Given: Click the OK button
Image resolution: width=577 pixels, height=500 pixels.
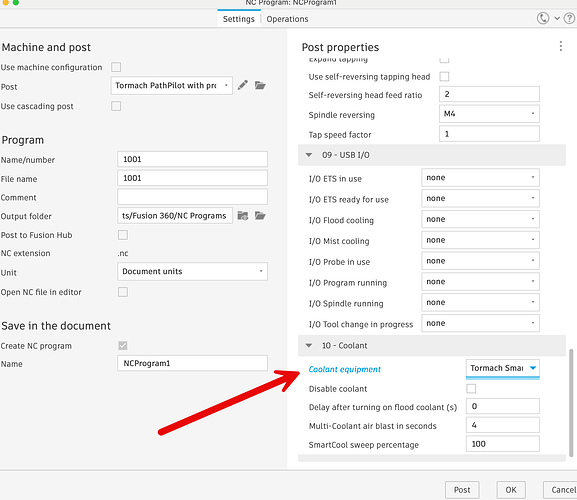Looking at the screenshot, I should click(511, 490).
